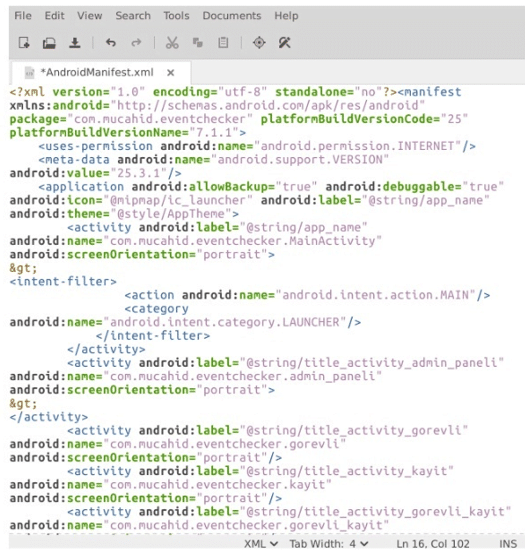Viewport: 525px width, 551px height.
Task: Expand the XML language dropdown
Action: tap(261, 544)
